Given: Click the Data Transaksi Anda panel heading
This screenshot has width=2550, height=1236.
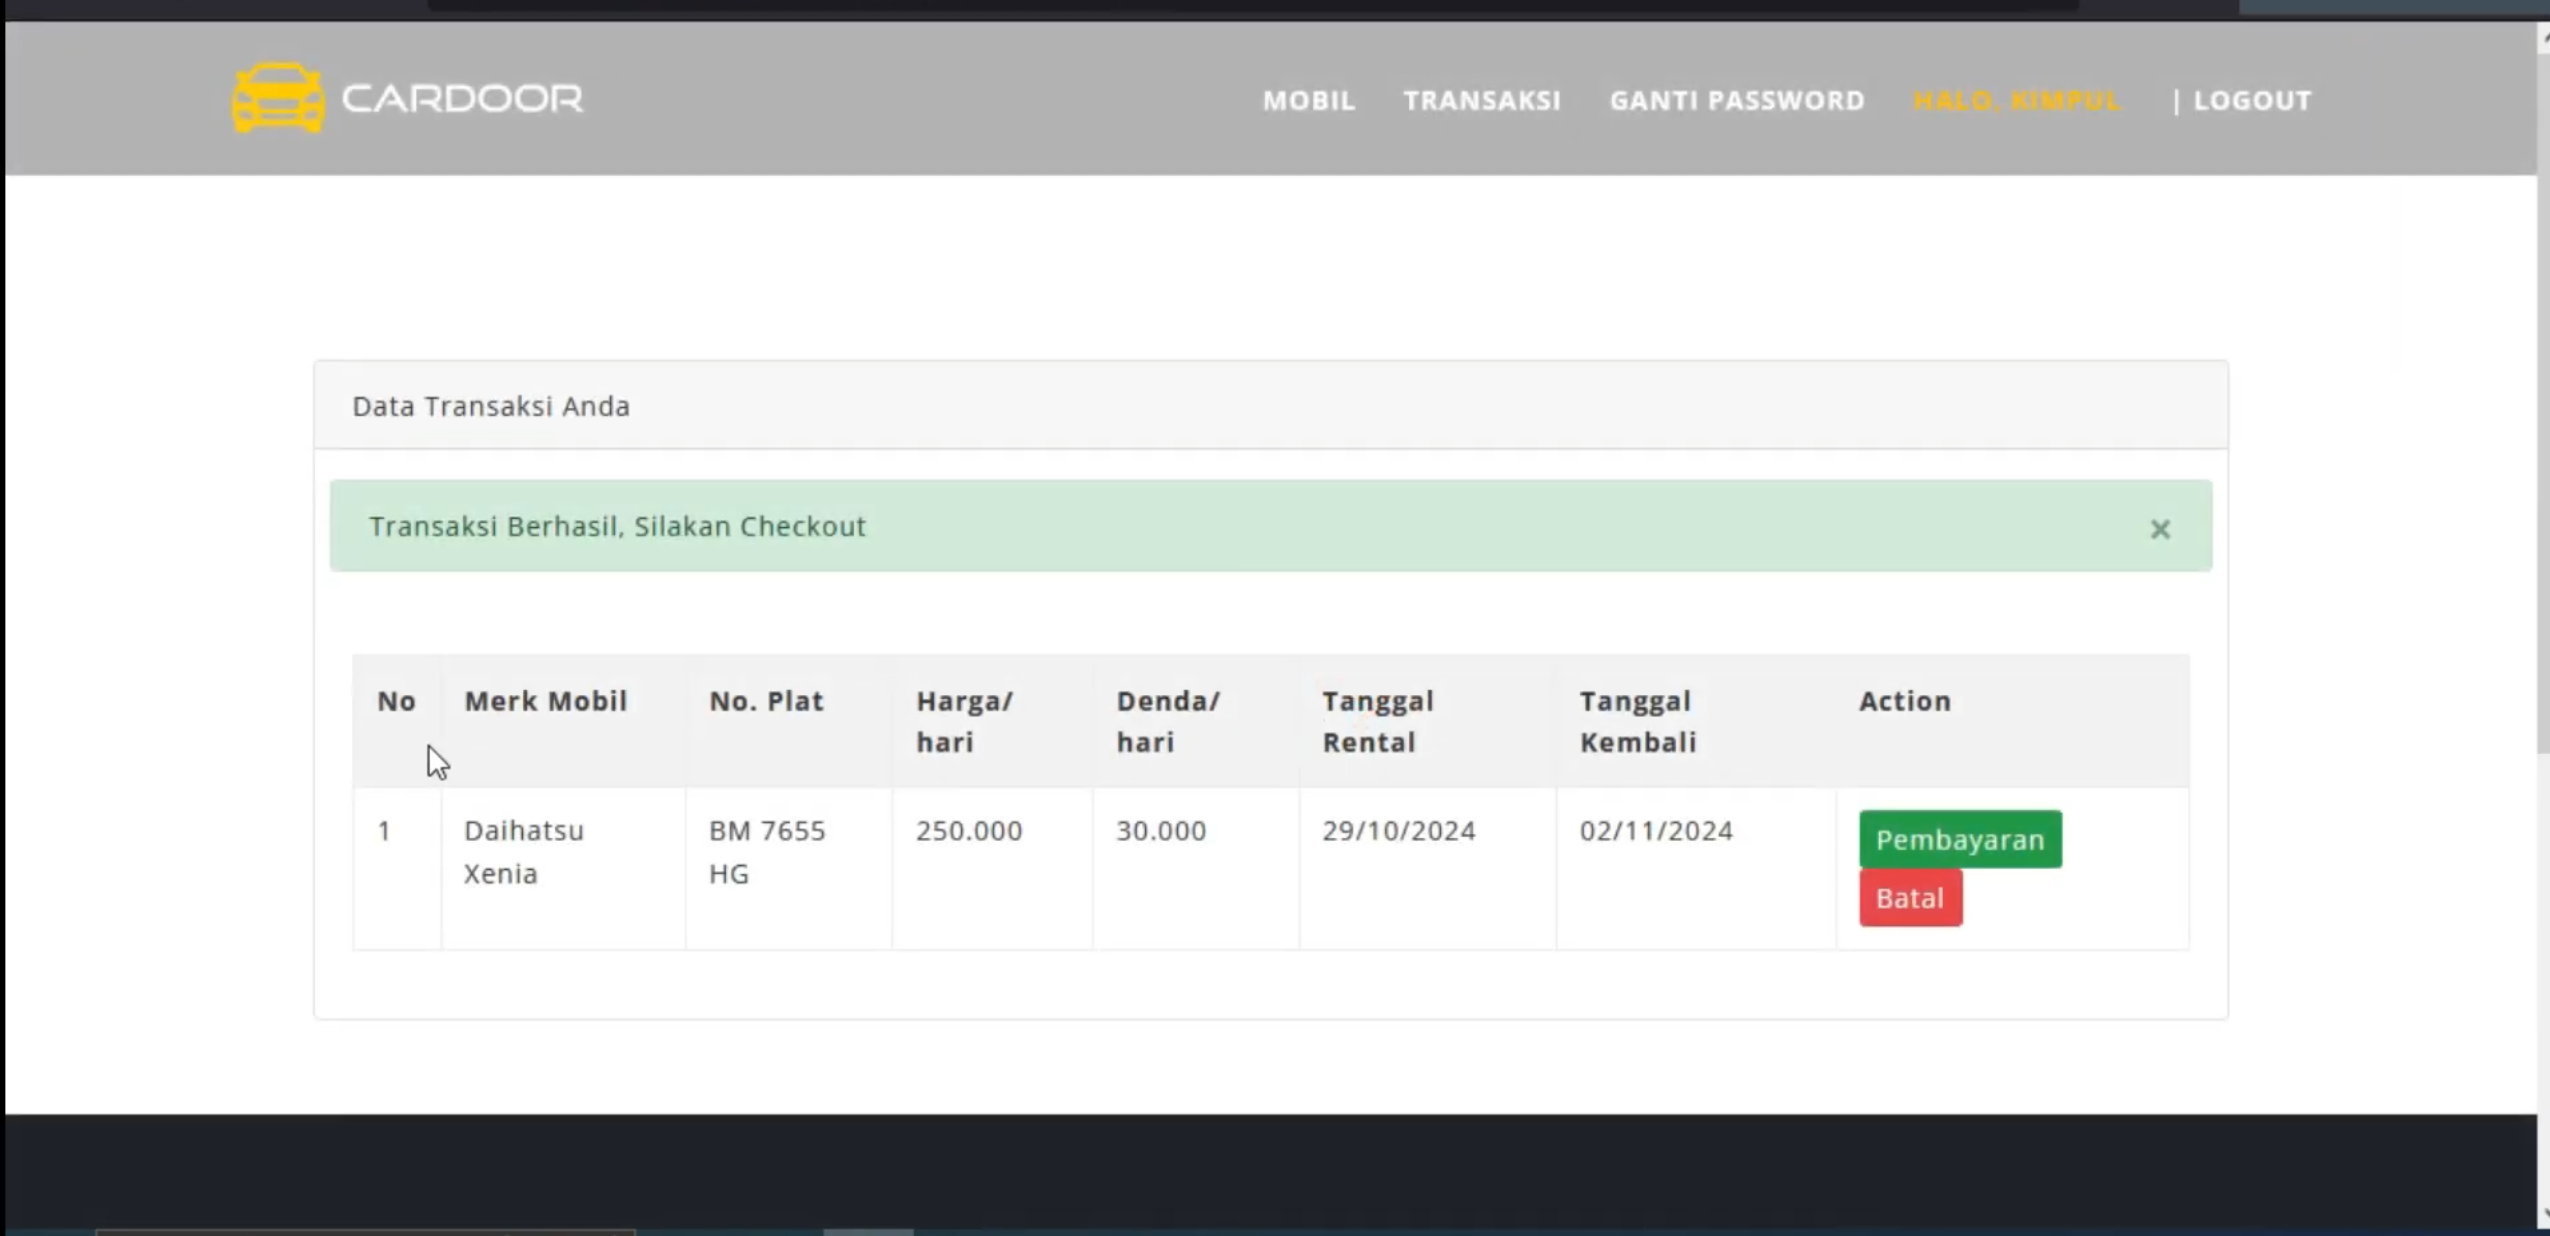Looking at the screenshot, I should click(491, 406).
